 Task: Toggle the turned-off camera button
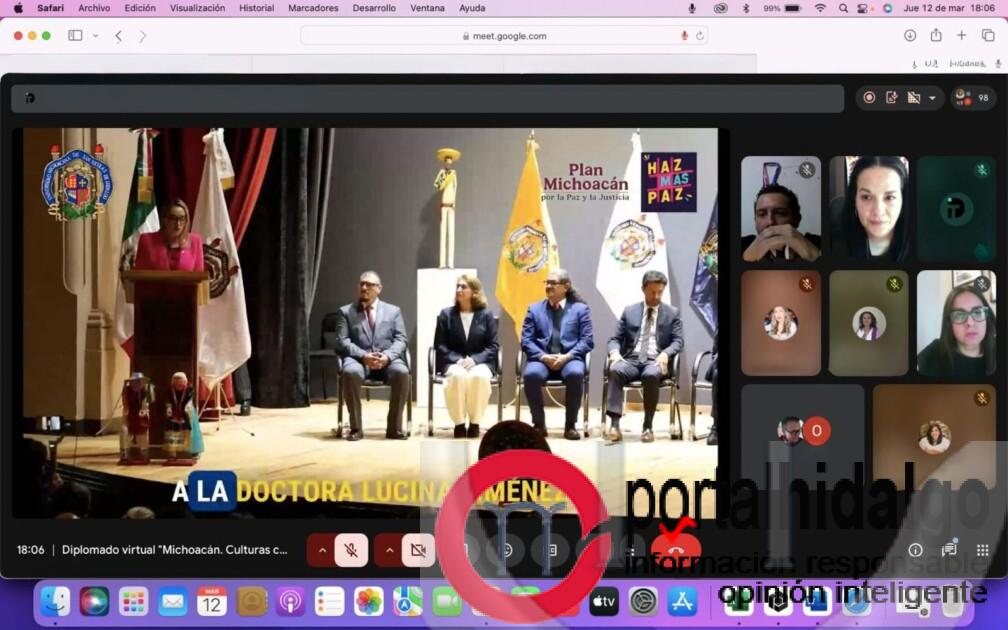tap(418, 550)
